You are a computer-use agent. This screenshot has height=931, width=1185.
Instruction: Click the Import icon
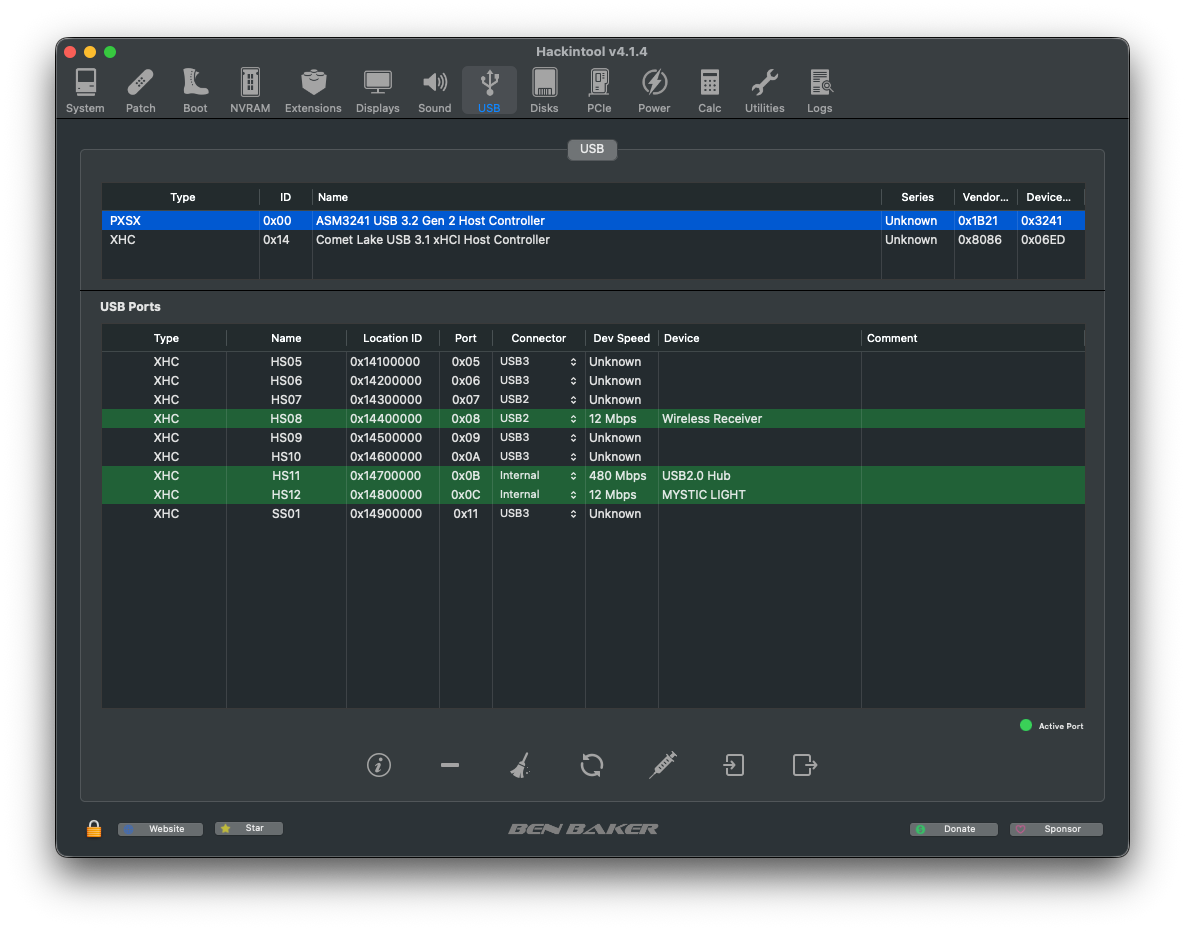point(734,765)
